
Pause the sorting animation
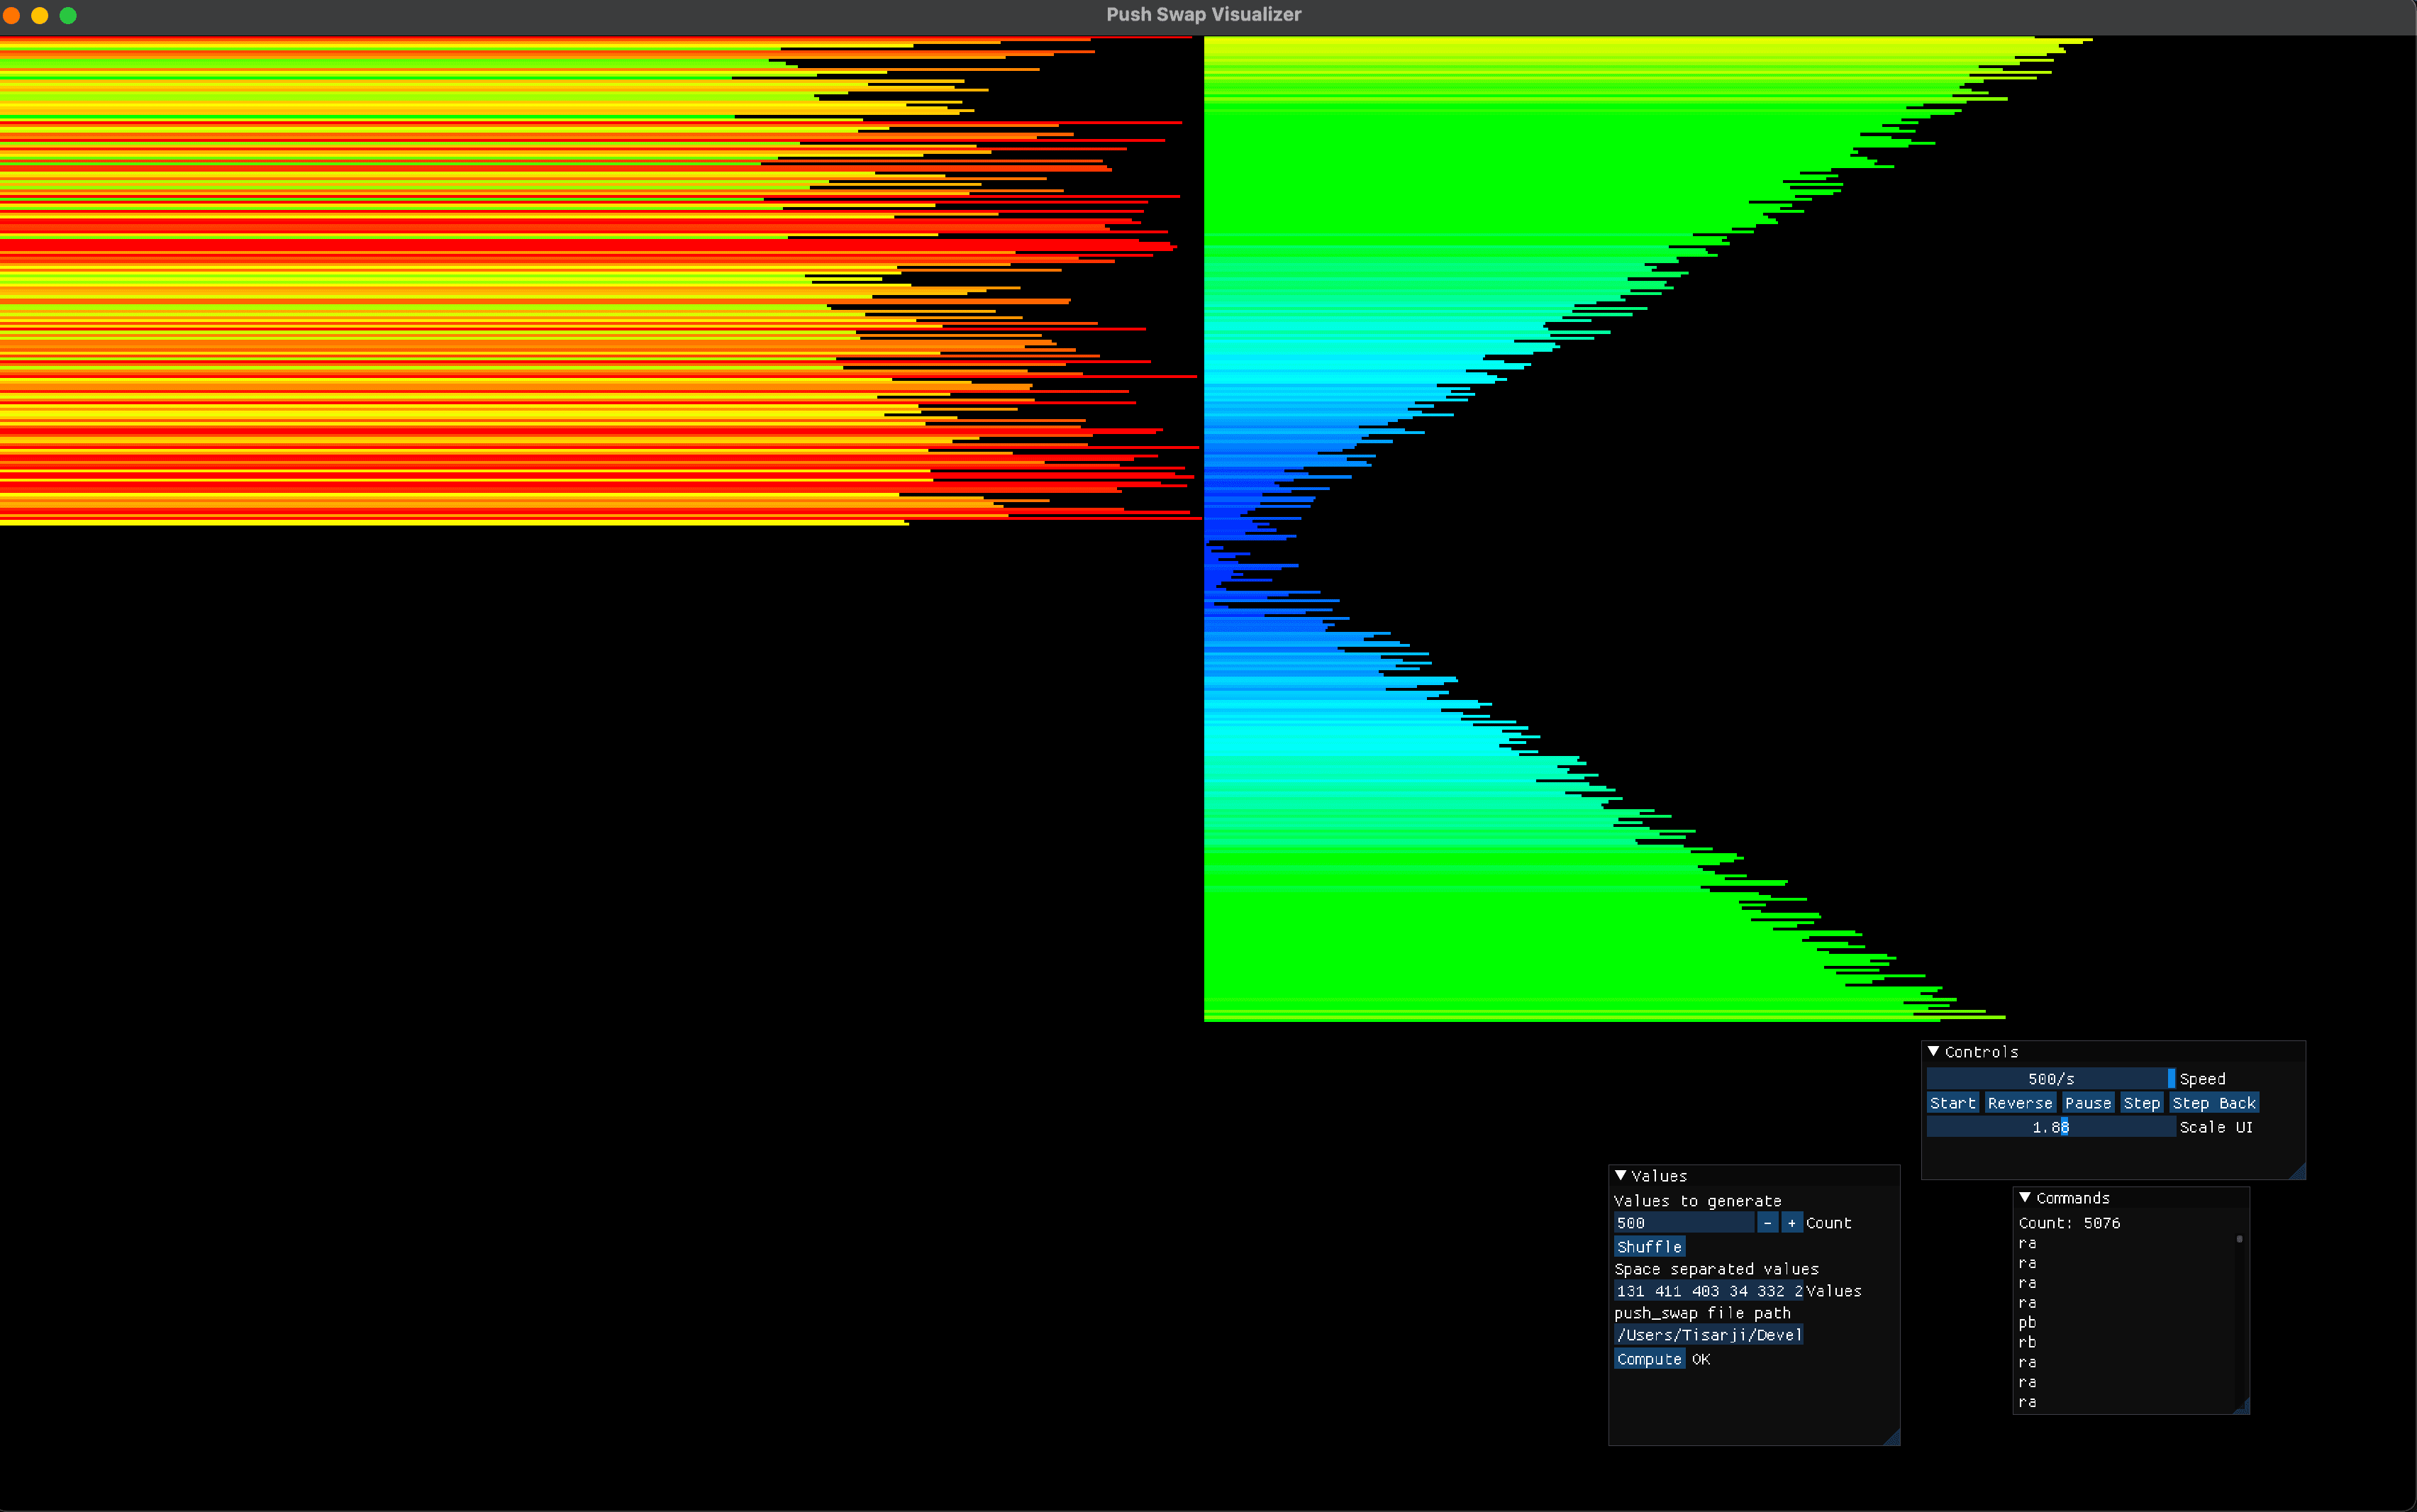(x=2088, y=1103)
